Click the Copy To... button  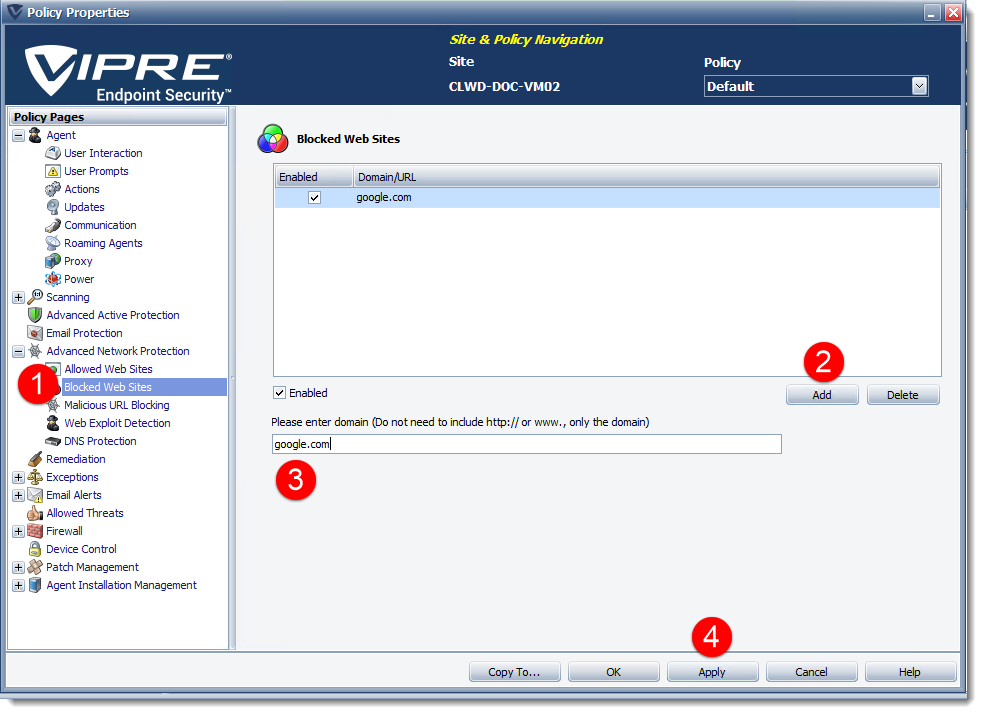(x=514, y=672)
